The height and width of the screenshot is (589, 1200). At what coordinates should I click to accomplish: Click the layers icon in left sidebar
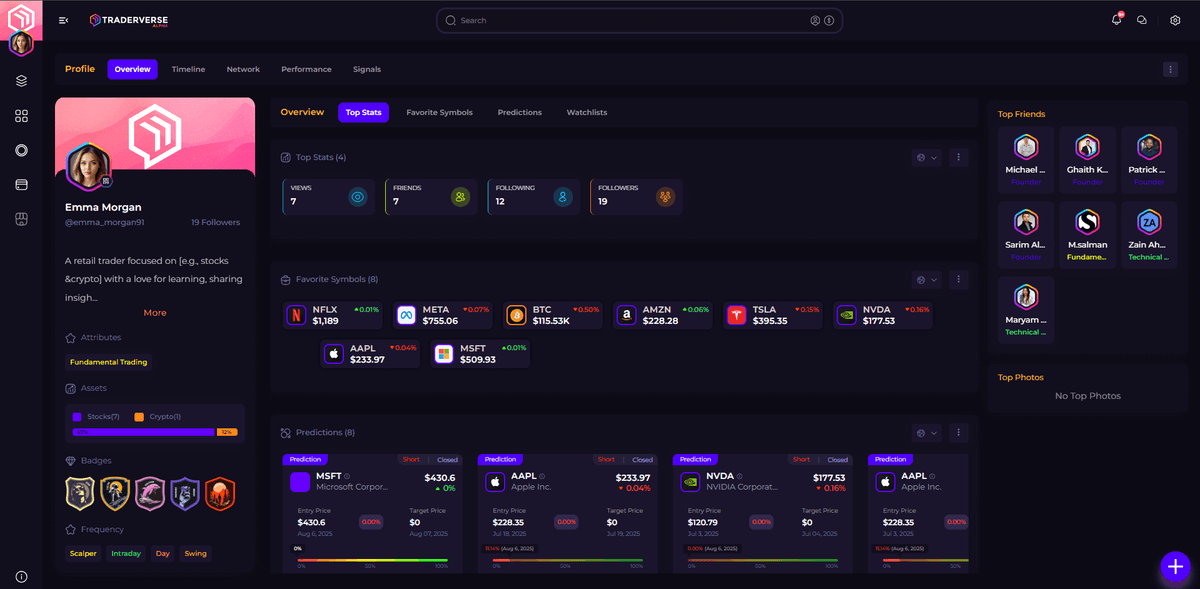click(x=21, y=81)
